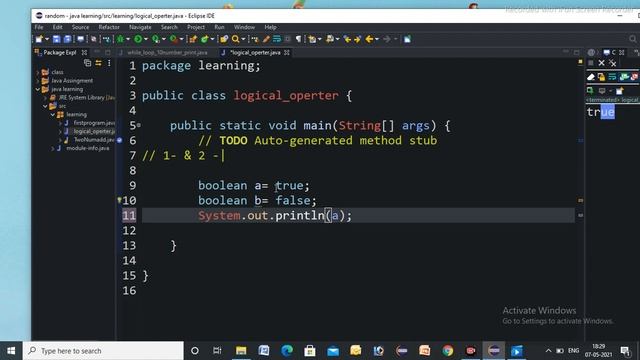Open the Debug dropdown arrow
This screenshot has width=640, height=360.
pyautogui.click(x=128, y=39)
